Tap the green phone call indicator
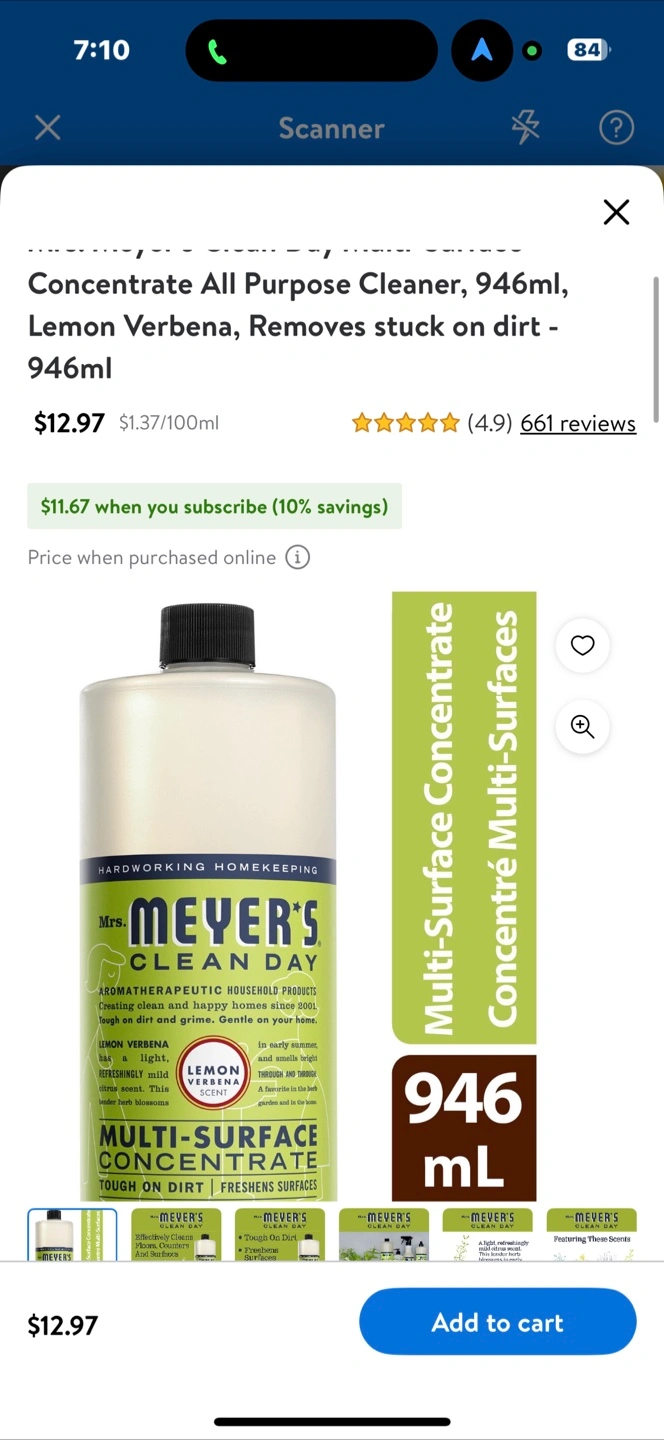664x1440 pixels. click(x=217, y=51)
